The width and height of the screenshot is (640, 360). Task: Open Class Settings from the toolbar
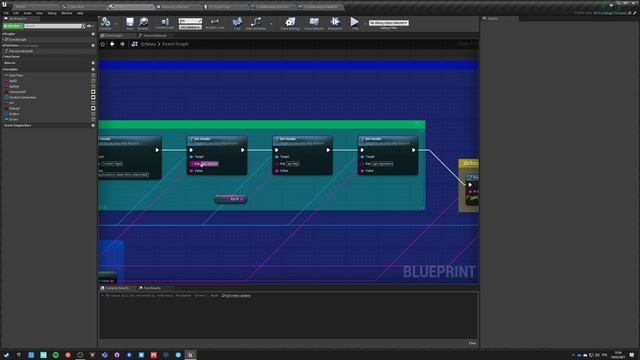[x=290, y=23]
